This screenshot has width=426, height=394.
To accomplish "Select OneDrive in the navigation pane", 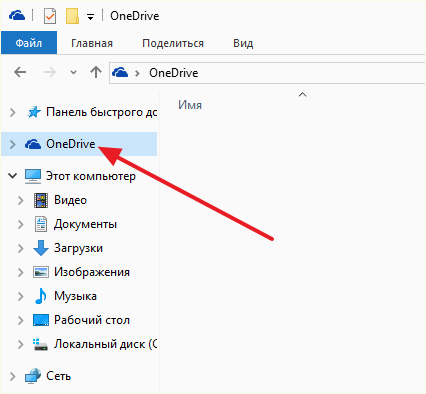I will tap(71, 144).
